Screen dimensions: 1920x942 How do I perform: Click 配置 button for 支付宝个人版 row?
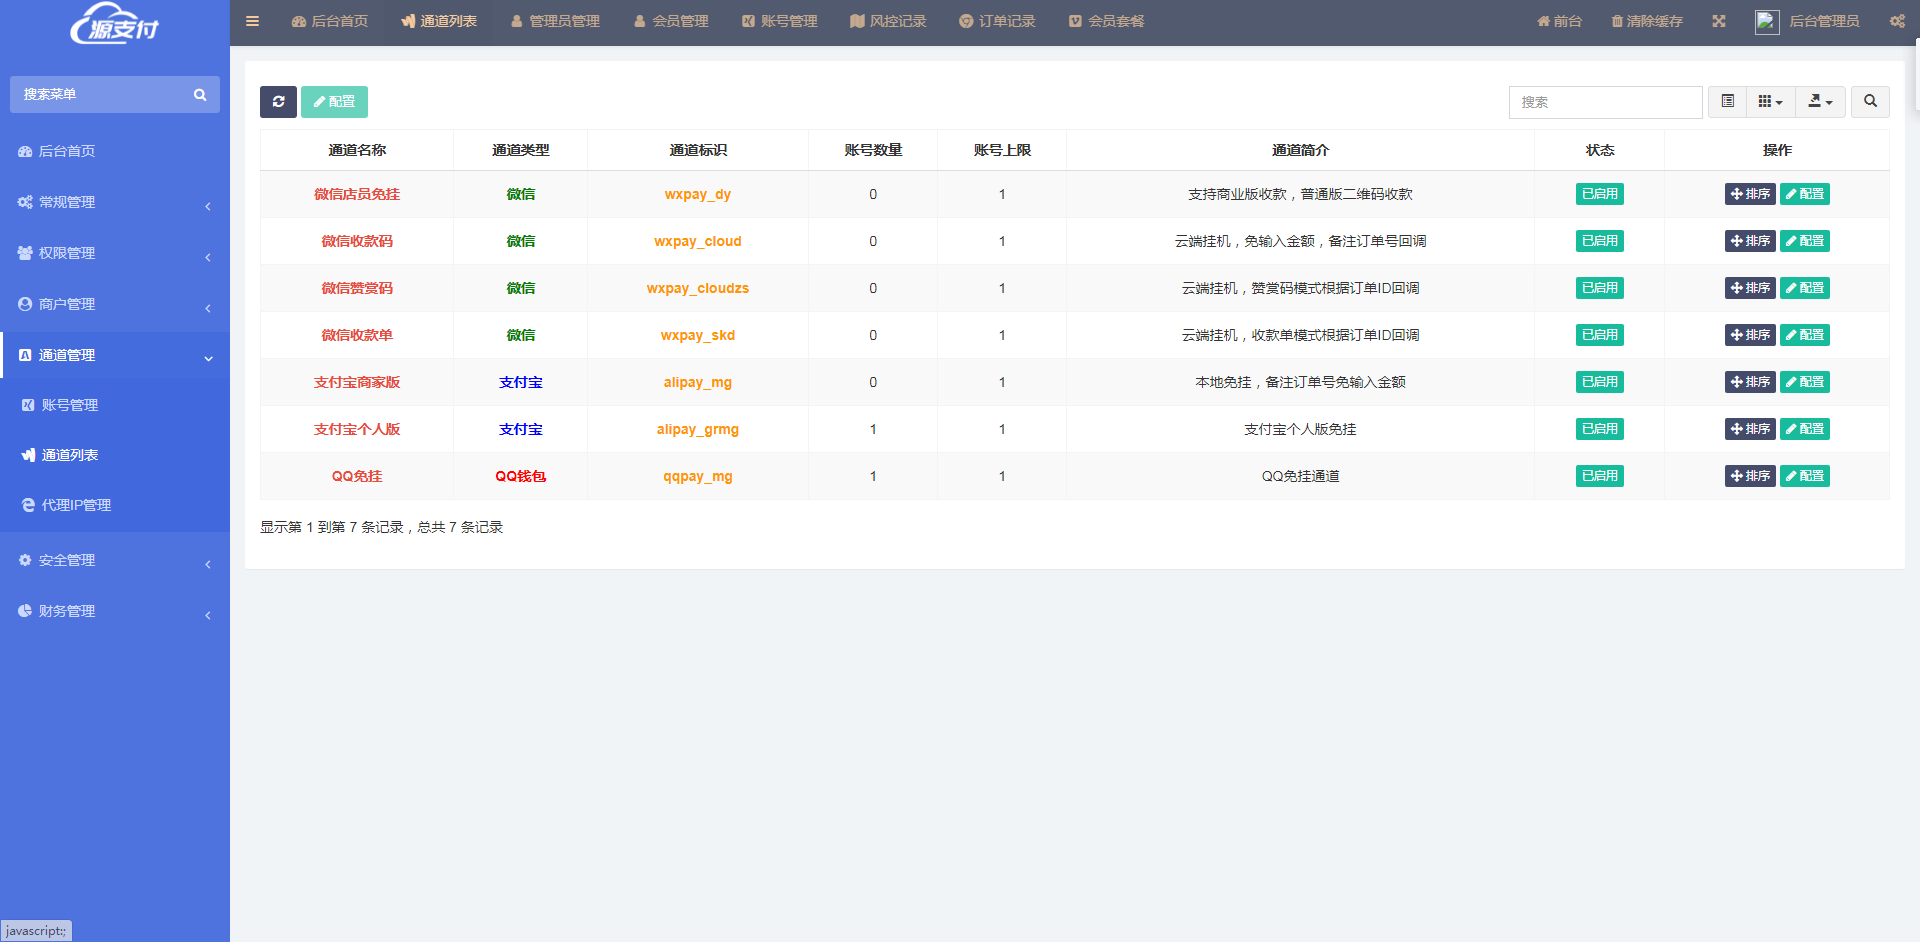[x=1805, y=429]
